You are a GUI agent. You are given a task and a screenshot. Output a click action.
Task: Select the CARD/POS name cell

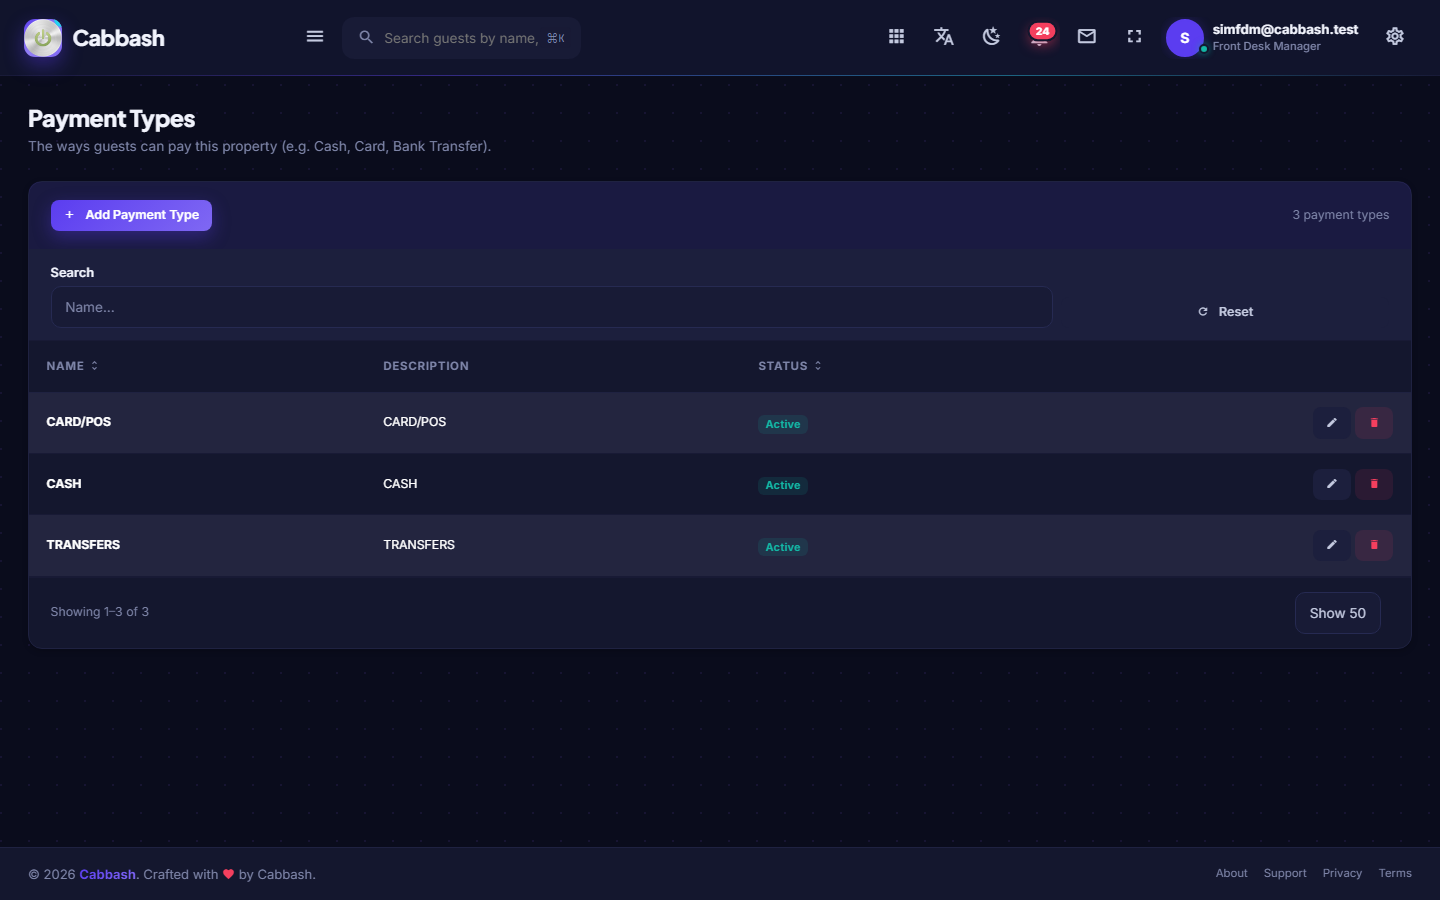79,422
